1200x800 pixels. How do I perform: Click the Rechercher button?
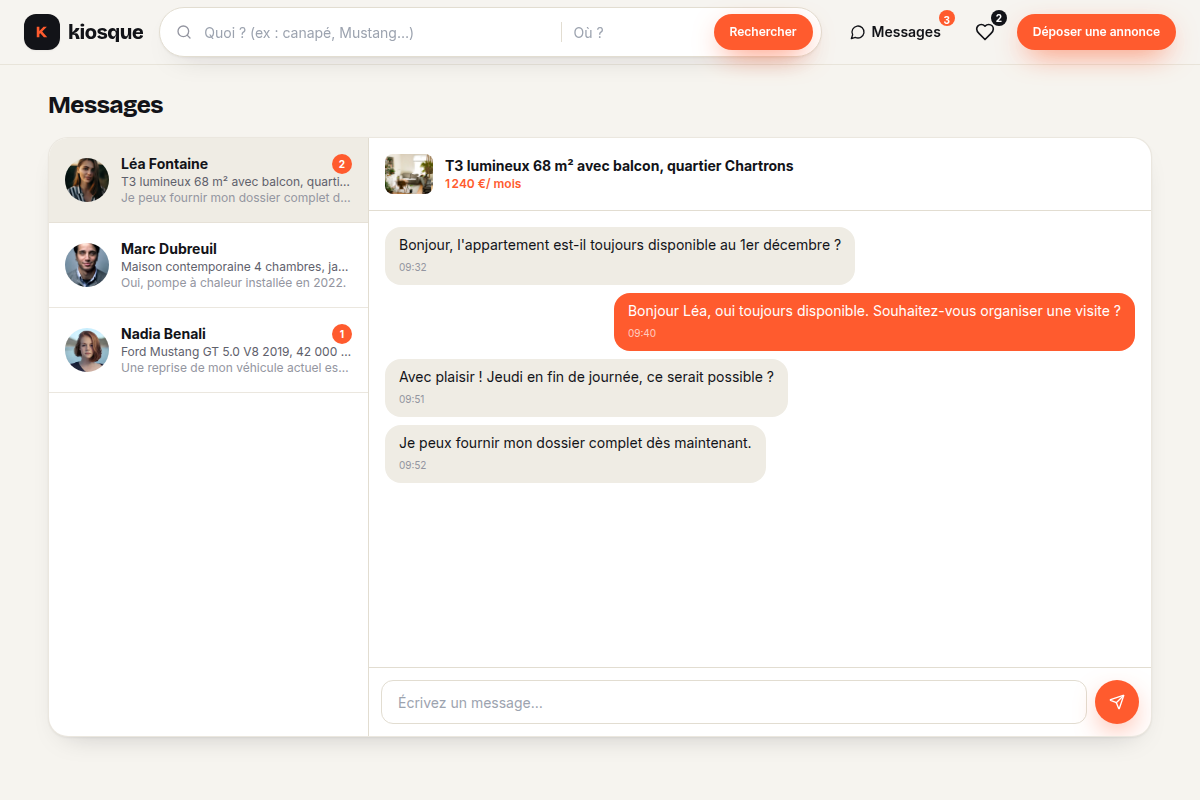(763, 32)
